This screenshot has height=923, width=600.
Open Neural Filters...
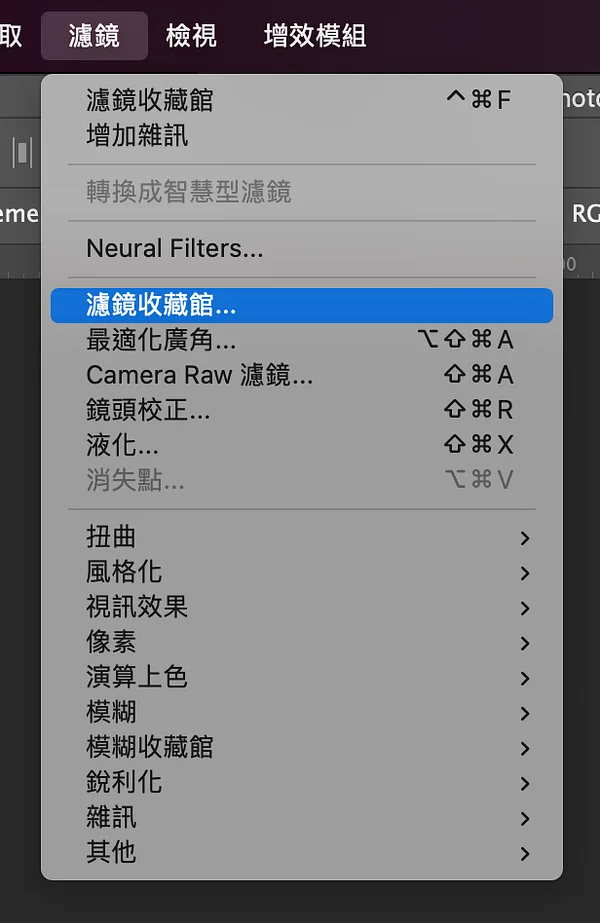301,248
